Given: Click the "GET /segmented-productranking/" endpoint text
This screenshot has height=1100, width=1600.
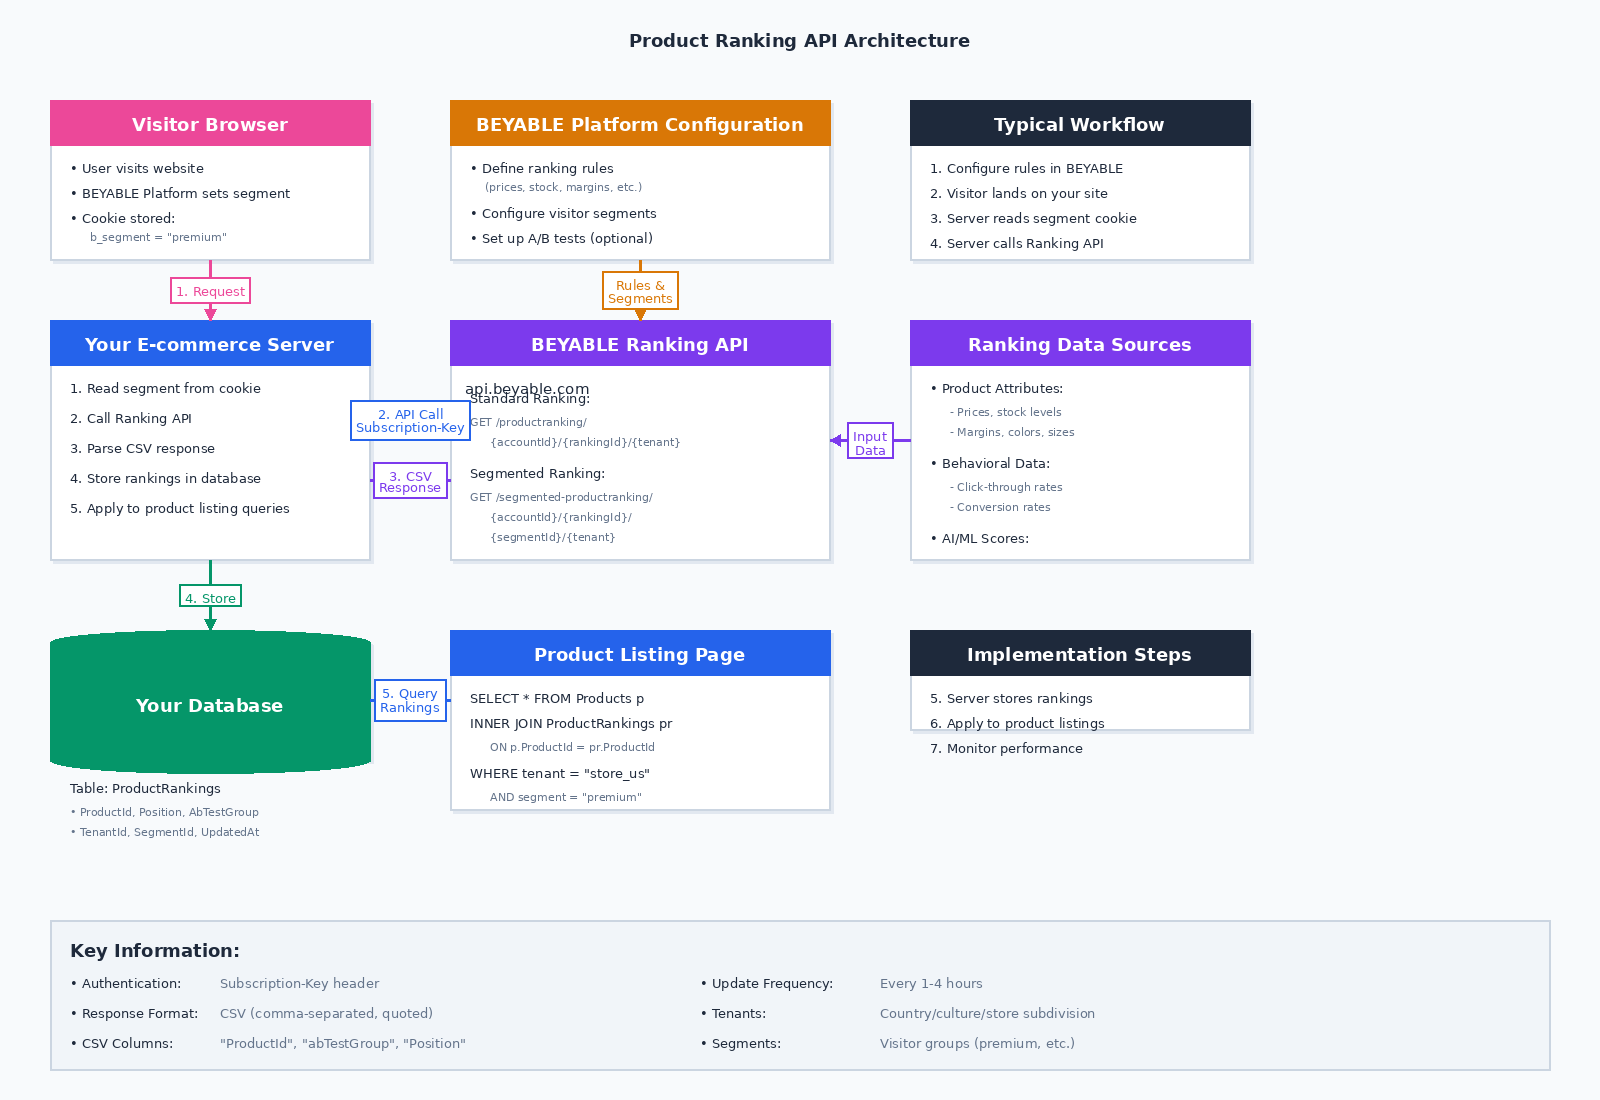Looking at the screenshot, I should click(561, 497).
